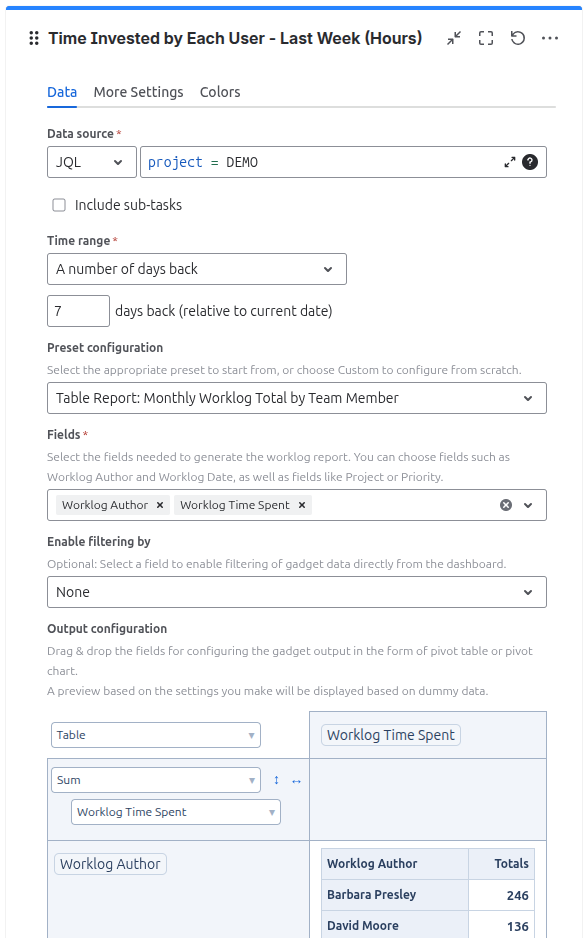The image size is (587, 938).
Task: Switch to the More Settings tab
Action: click(x=138, y=92)
